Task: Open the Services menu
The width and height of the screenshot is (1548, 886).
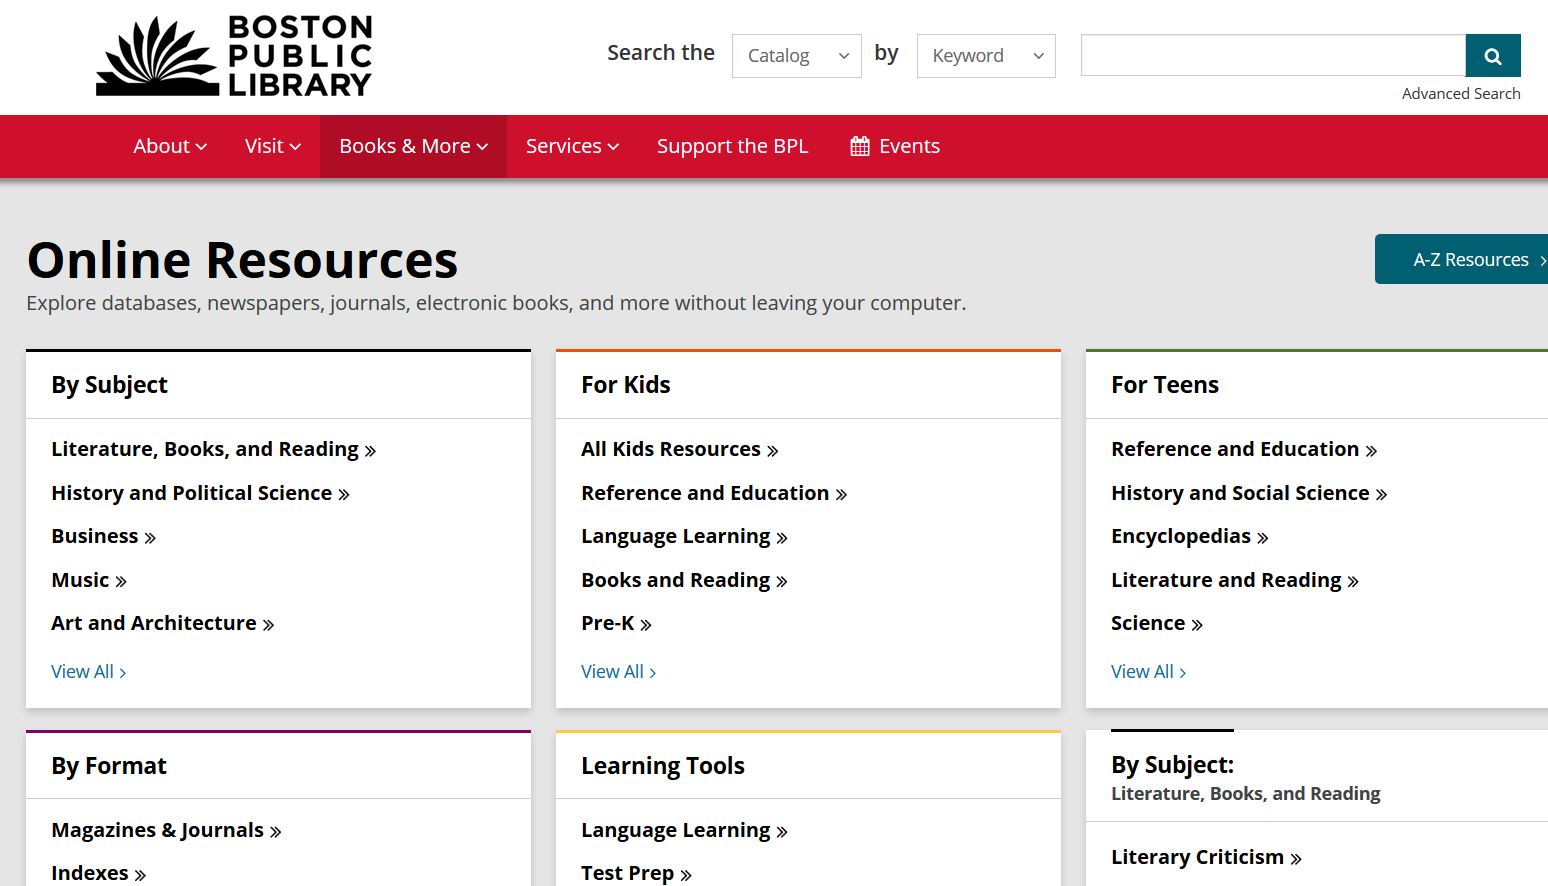Action: click(x=571, y=146)
